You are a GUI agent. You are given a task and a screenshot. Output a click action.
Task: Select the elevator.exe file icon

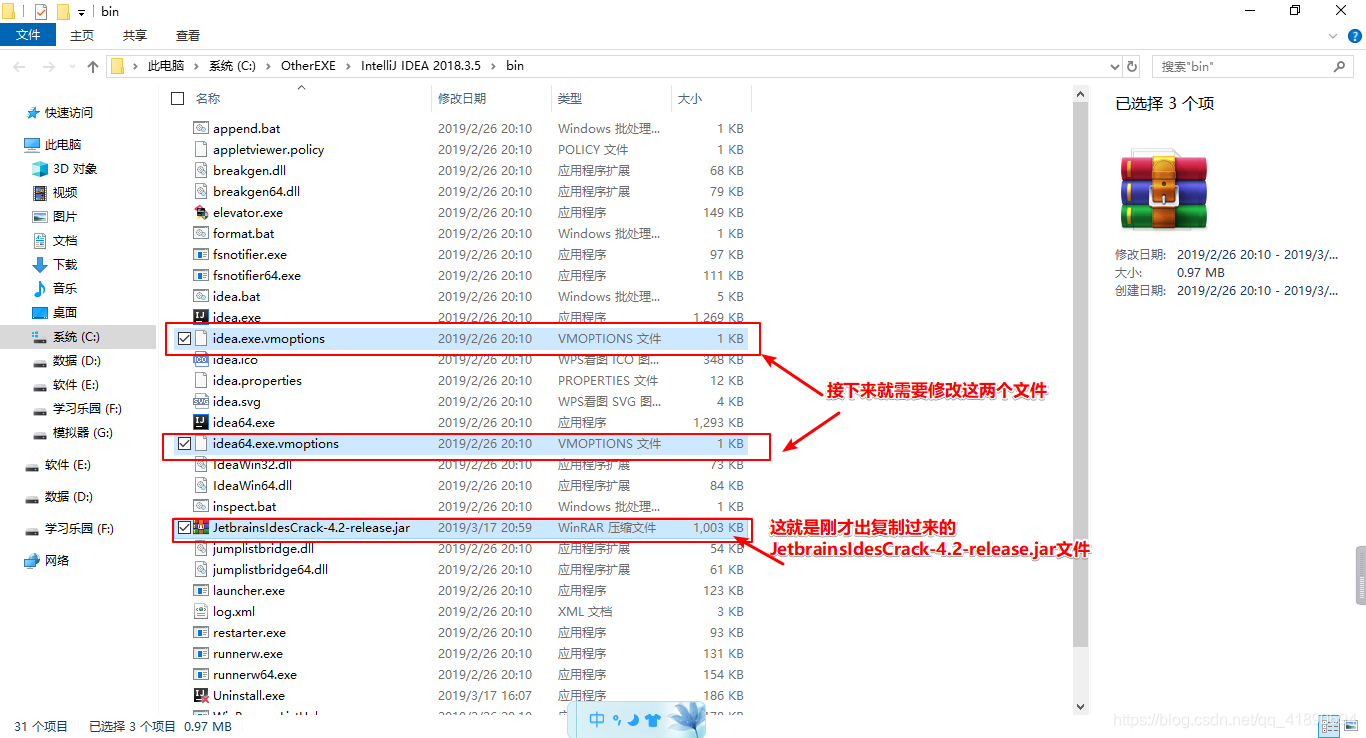click(201, 212)
